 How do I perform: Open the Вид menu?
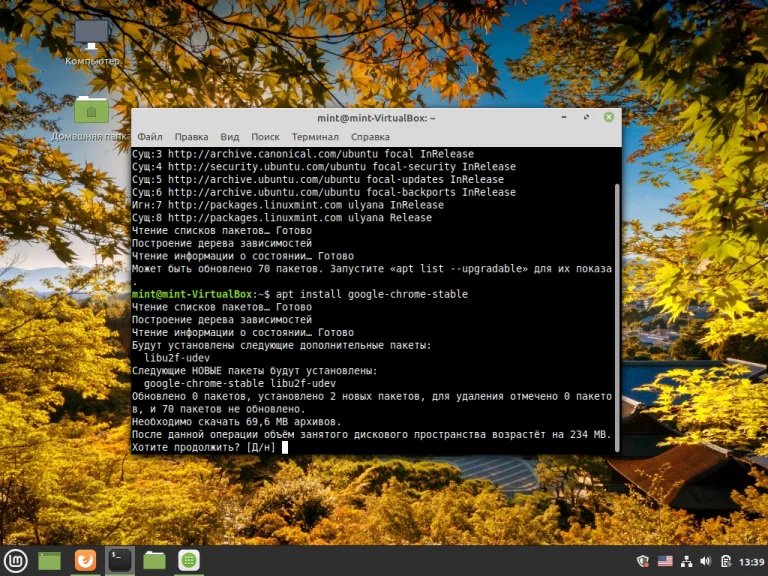coord(230,136)
